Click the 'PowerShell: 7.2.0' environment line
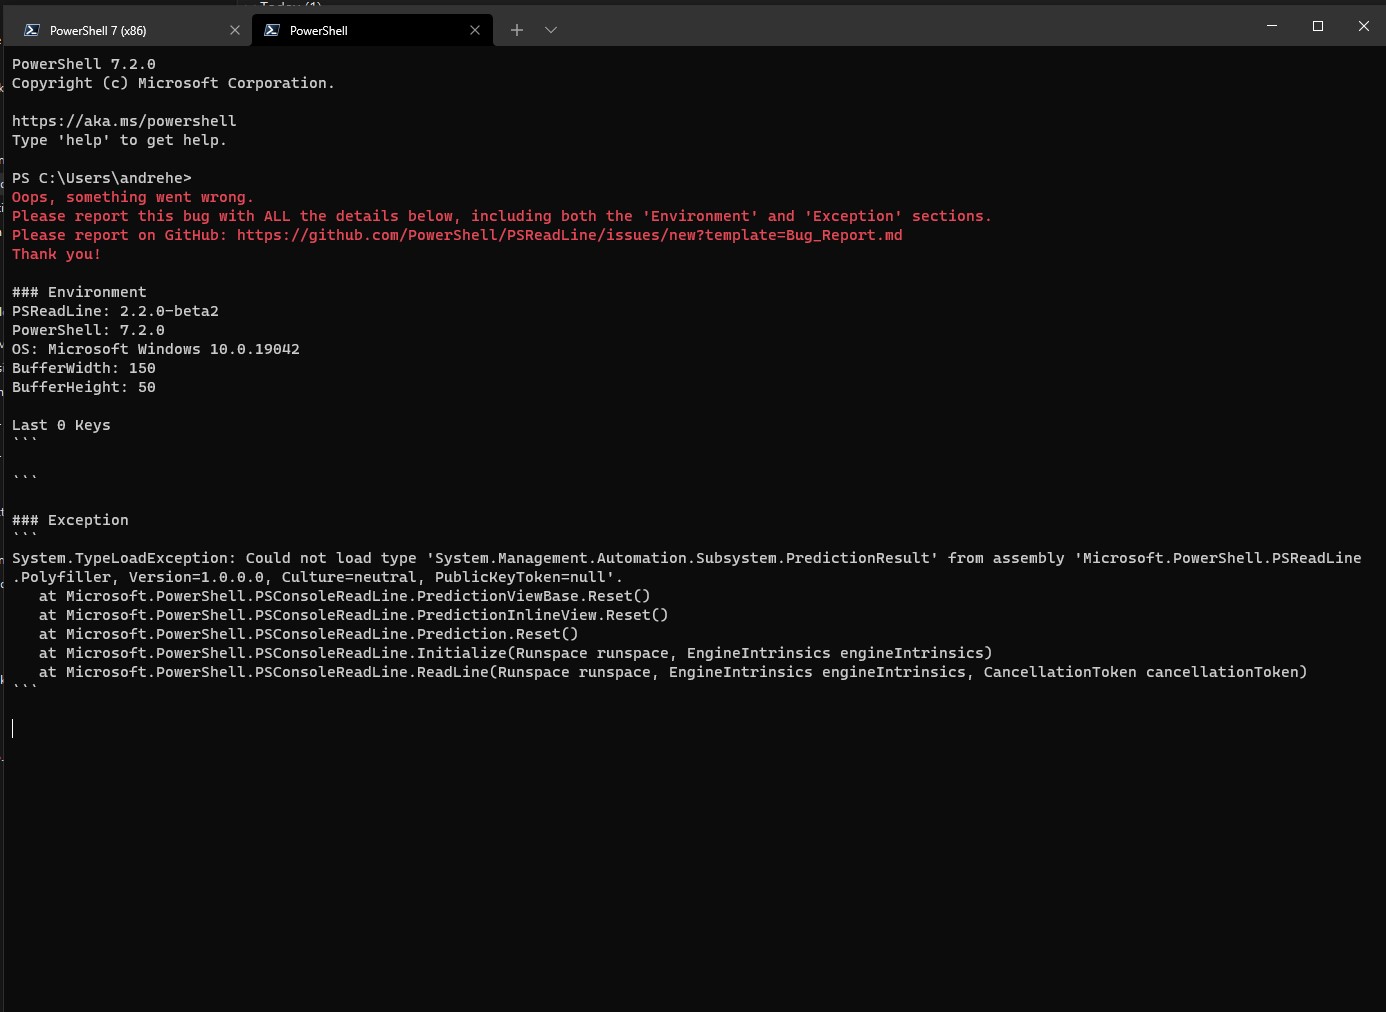The image size is (1386, 1012). 88,330
